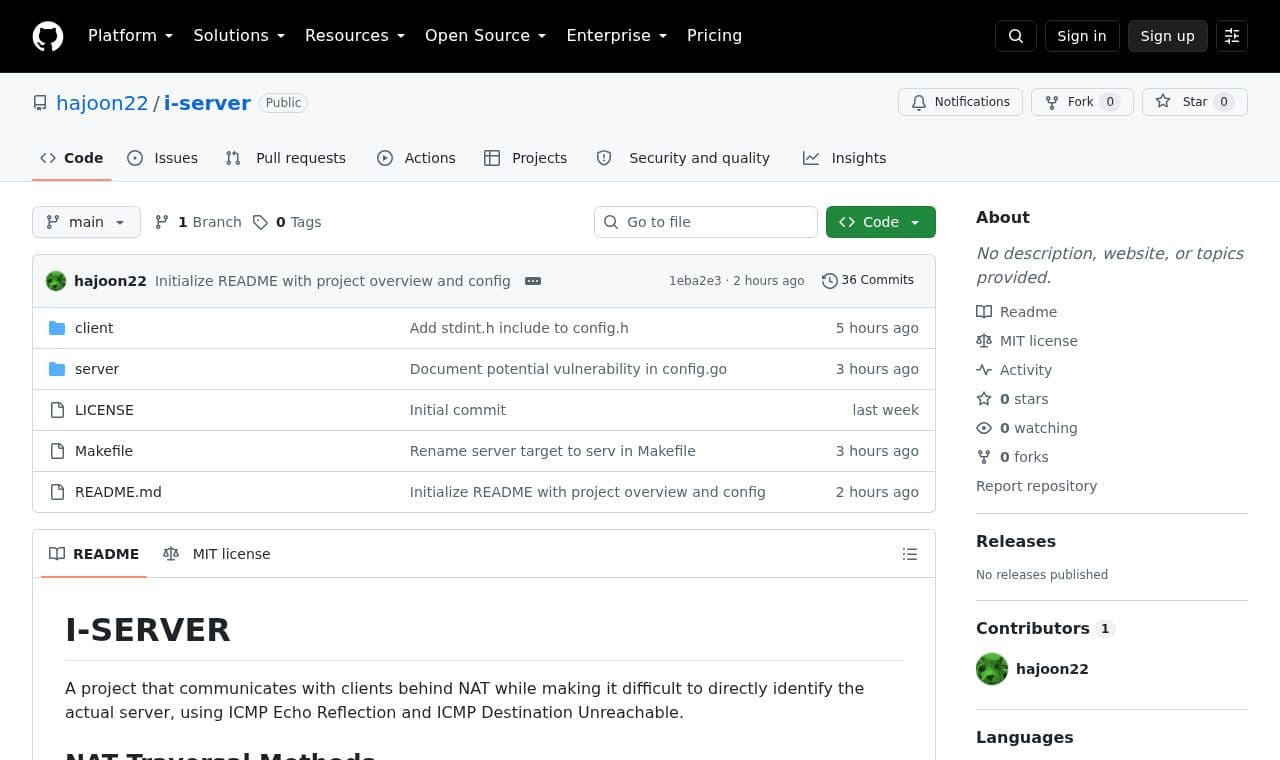Viewport: 1280px width, 760px height.
Task: View the 0 Tags link
Action: 287,222
